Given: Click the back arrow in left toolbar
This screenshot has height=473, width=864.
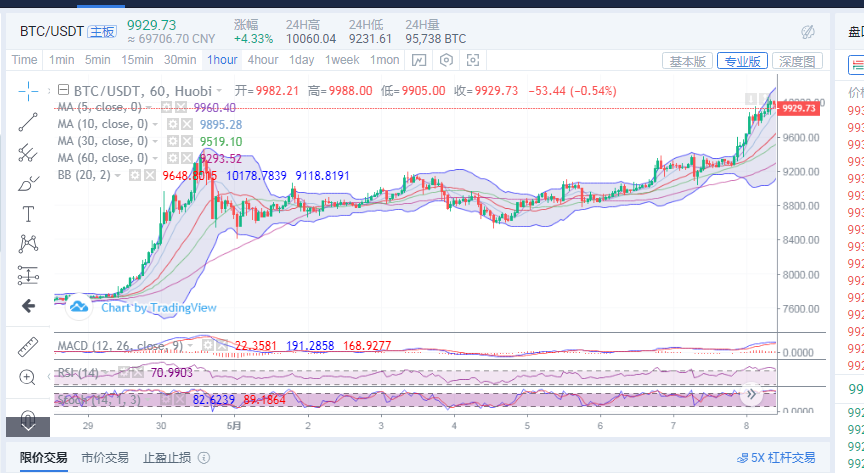Looking at the screenshot, I should click(28, 306).
